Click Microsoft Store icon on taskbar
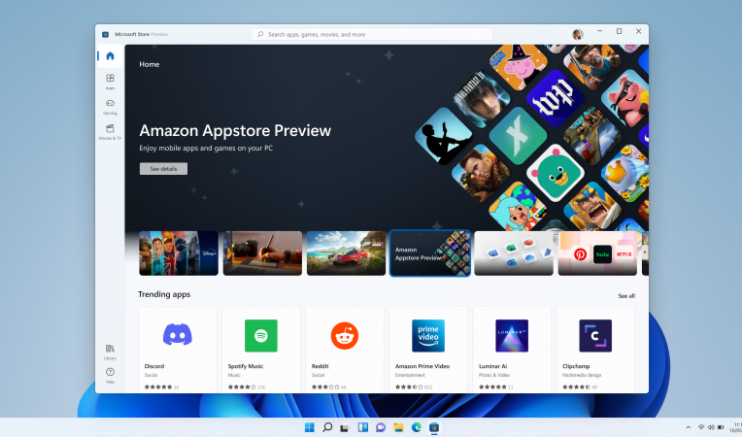 [x=434, y=427]
